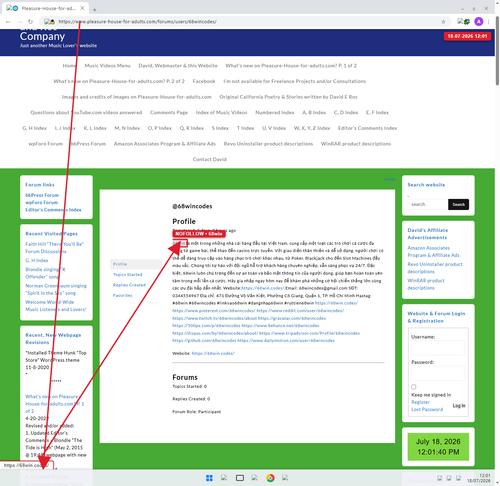Open Music Videos Menu item

click(107, 66)
